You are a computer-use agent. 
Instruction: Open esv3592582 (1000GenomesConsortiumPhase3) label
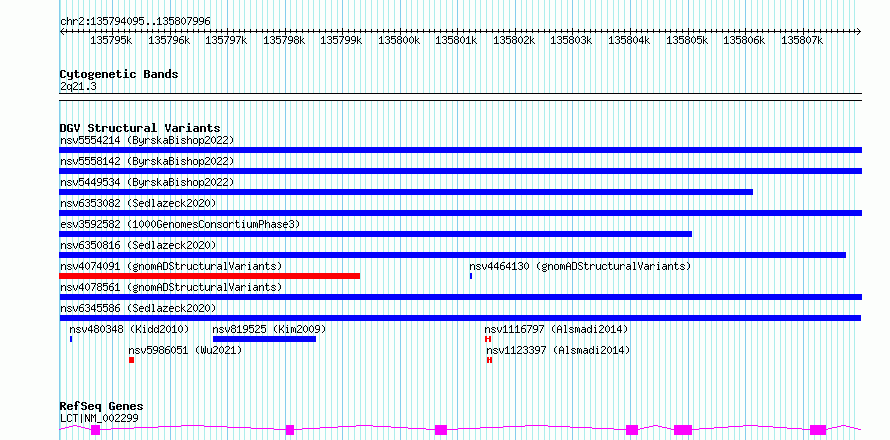[x=180, y=224]
